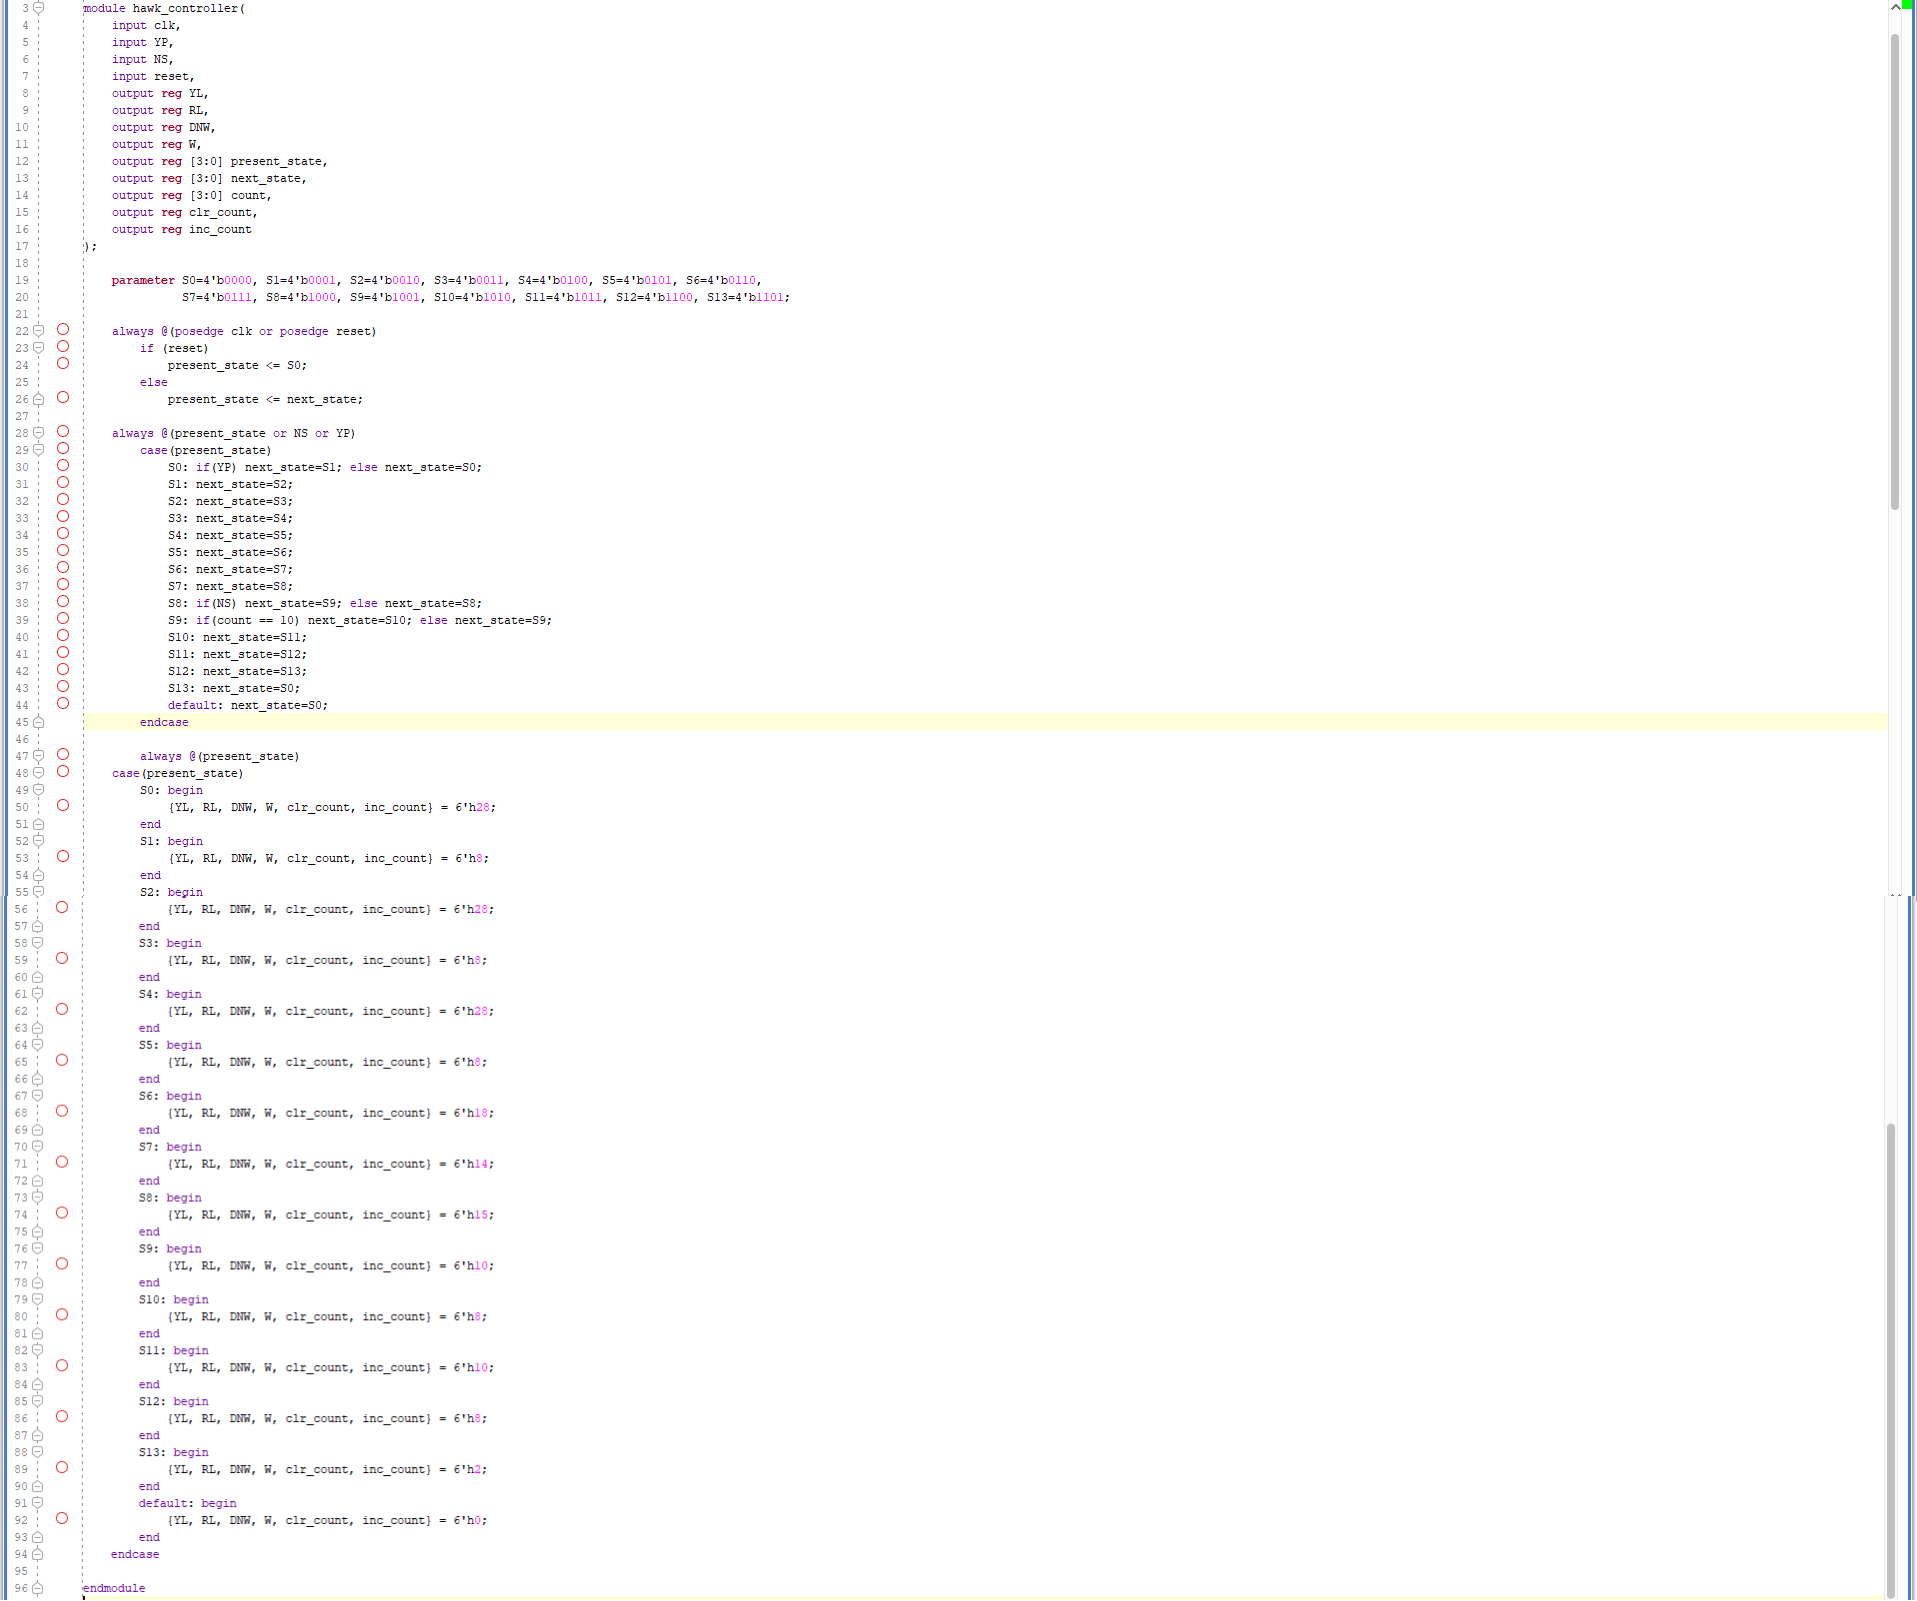Collapse the always block fold on line 28
Viewport: 1917px width, 1601px height.
pyautogui.click(x=39, y=432)
